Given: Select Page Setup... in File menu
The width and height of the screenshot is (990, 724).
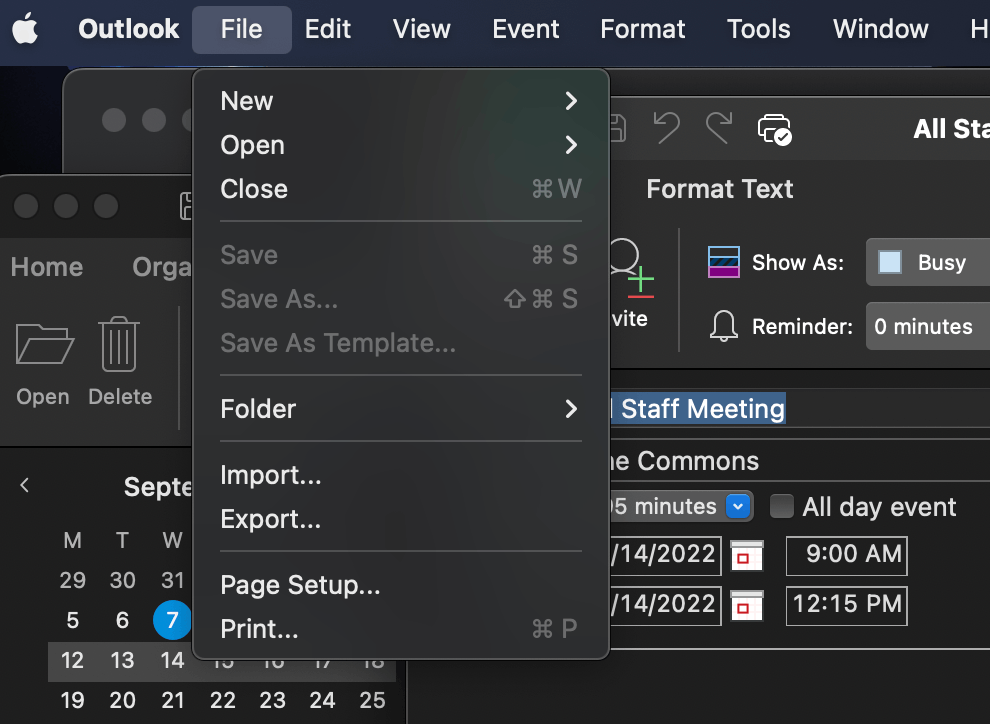Looking at the screenshot, I should pyautogui.click(x=300, y=586).
